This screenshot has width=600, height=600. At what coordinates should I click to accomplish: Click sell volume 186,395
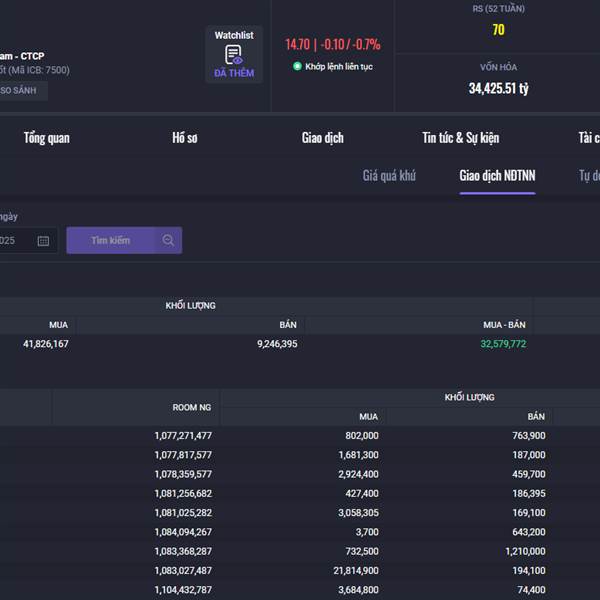[529, 494]
